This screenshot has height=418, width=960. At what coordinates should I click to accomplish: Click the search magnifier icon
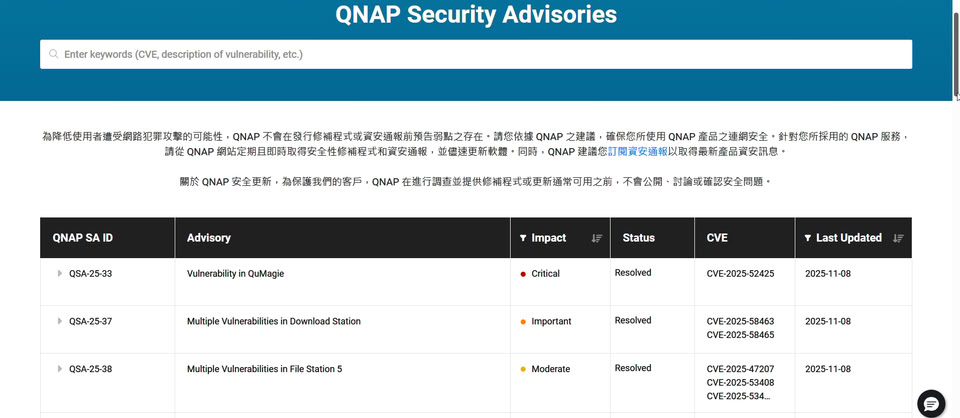click(53, 54)
